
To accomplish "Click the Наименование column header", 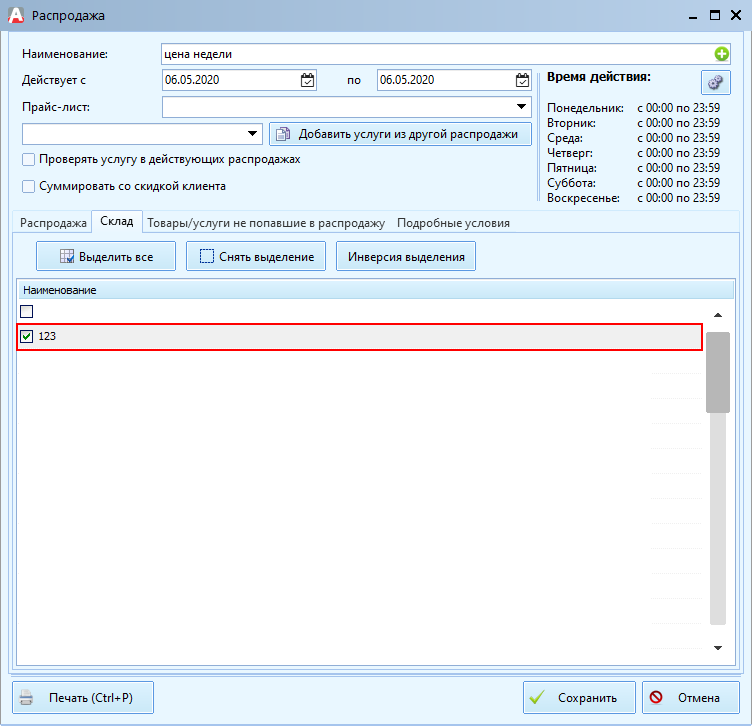I will click(376, 290).
